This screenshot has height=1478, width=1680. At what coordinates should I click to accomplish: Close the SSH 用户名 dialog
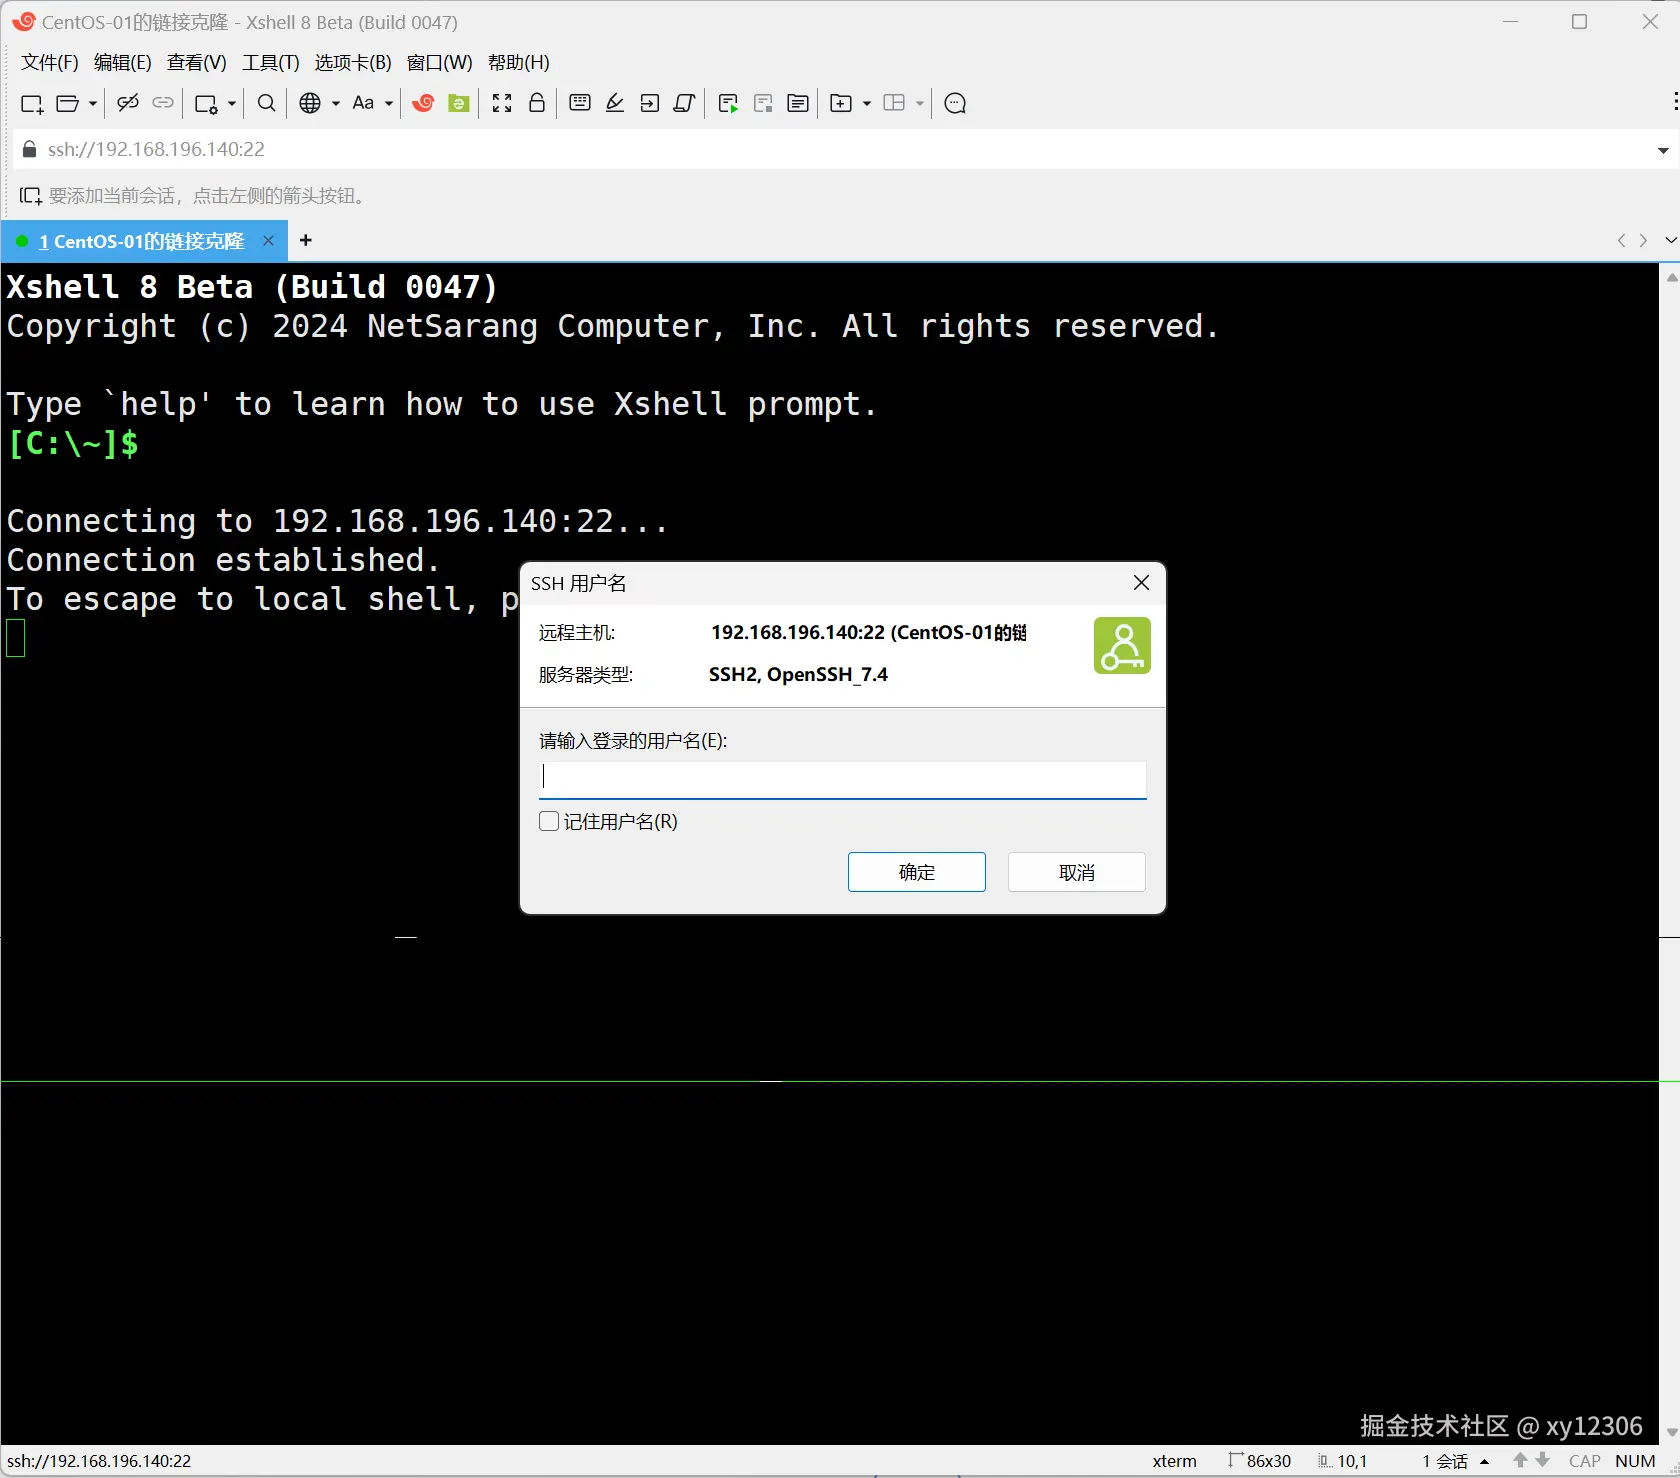pyautogui.click(x=1141, y=583)
